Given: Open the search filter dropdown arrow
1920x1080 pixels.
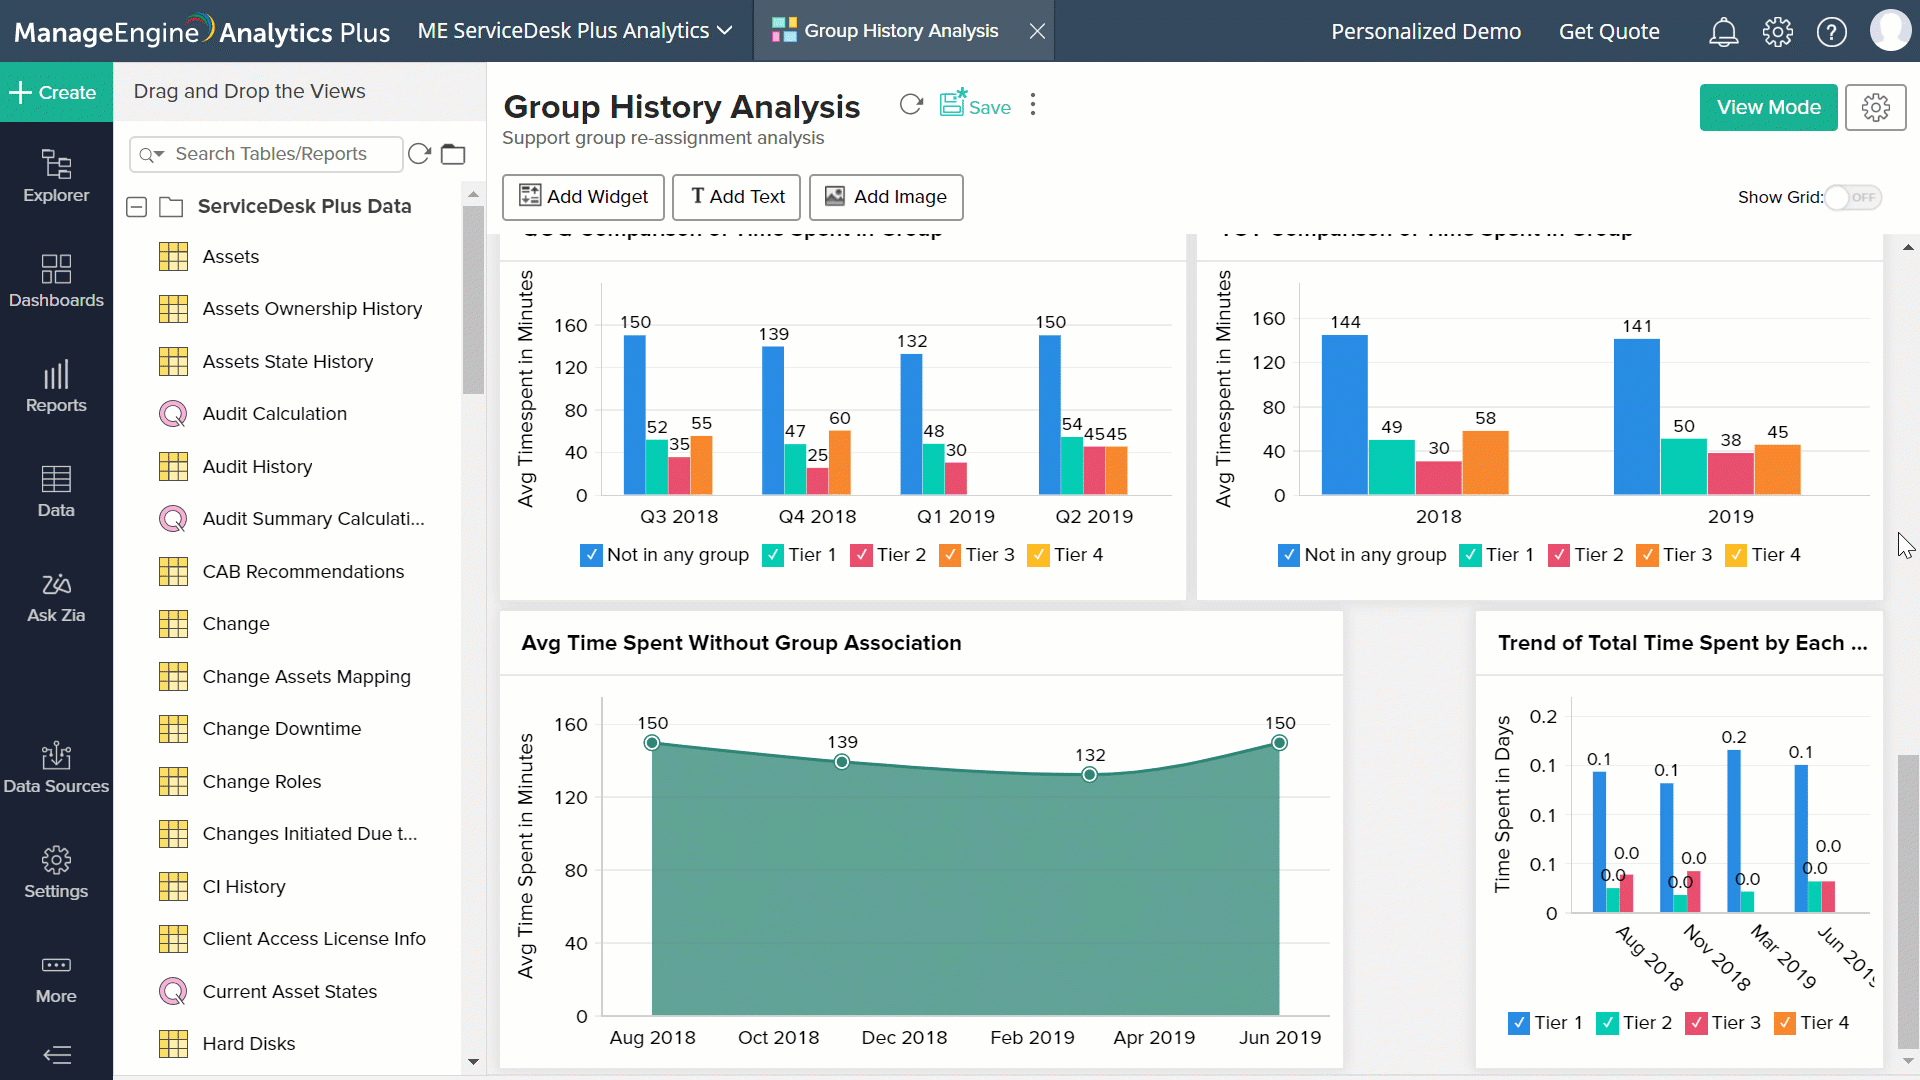Looking at the screenshot, I should [160, 154].
